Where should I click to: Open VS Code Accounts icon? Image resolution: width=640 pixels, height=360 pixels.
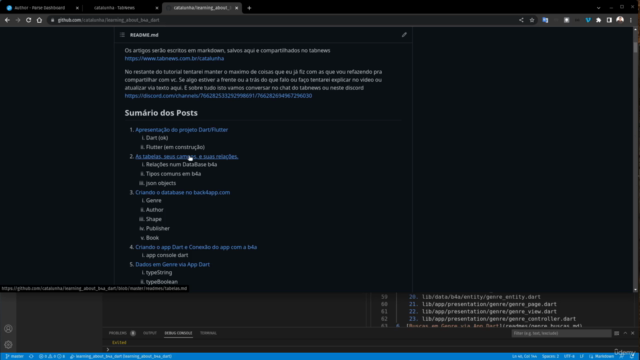click(x=8, y=329)
